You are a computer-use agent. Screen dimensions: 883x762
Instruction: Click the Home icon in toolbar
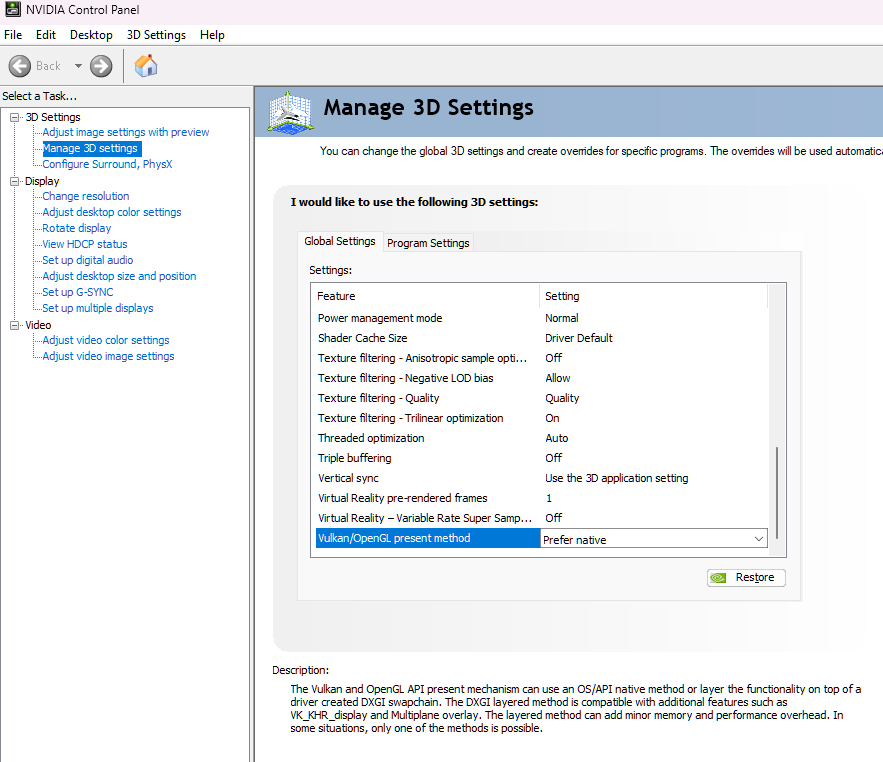[146, 66]
